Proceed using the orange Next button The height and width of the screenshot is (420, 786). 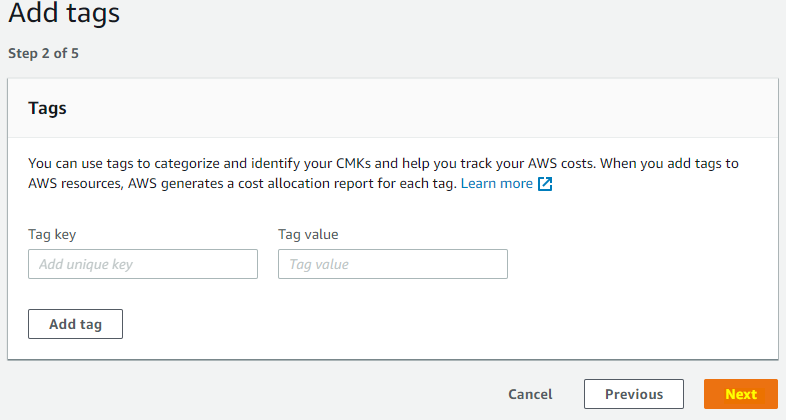tap(741, 394)
